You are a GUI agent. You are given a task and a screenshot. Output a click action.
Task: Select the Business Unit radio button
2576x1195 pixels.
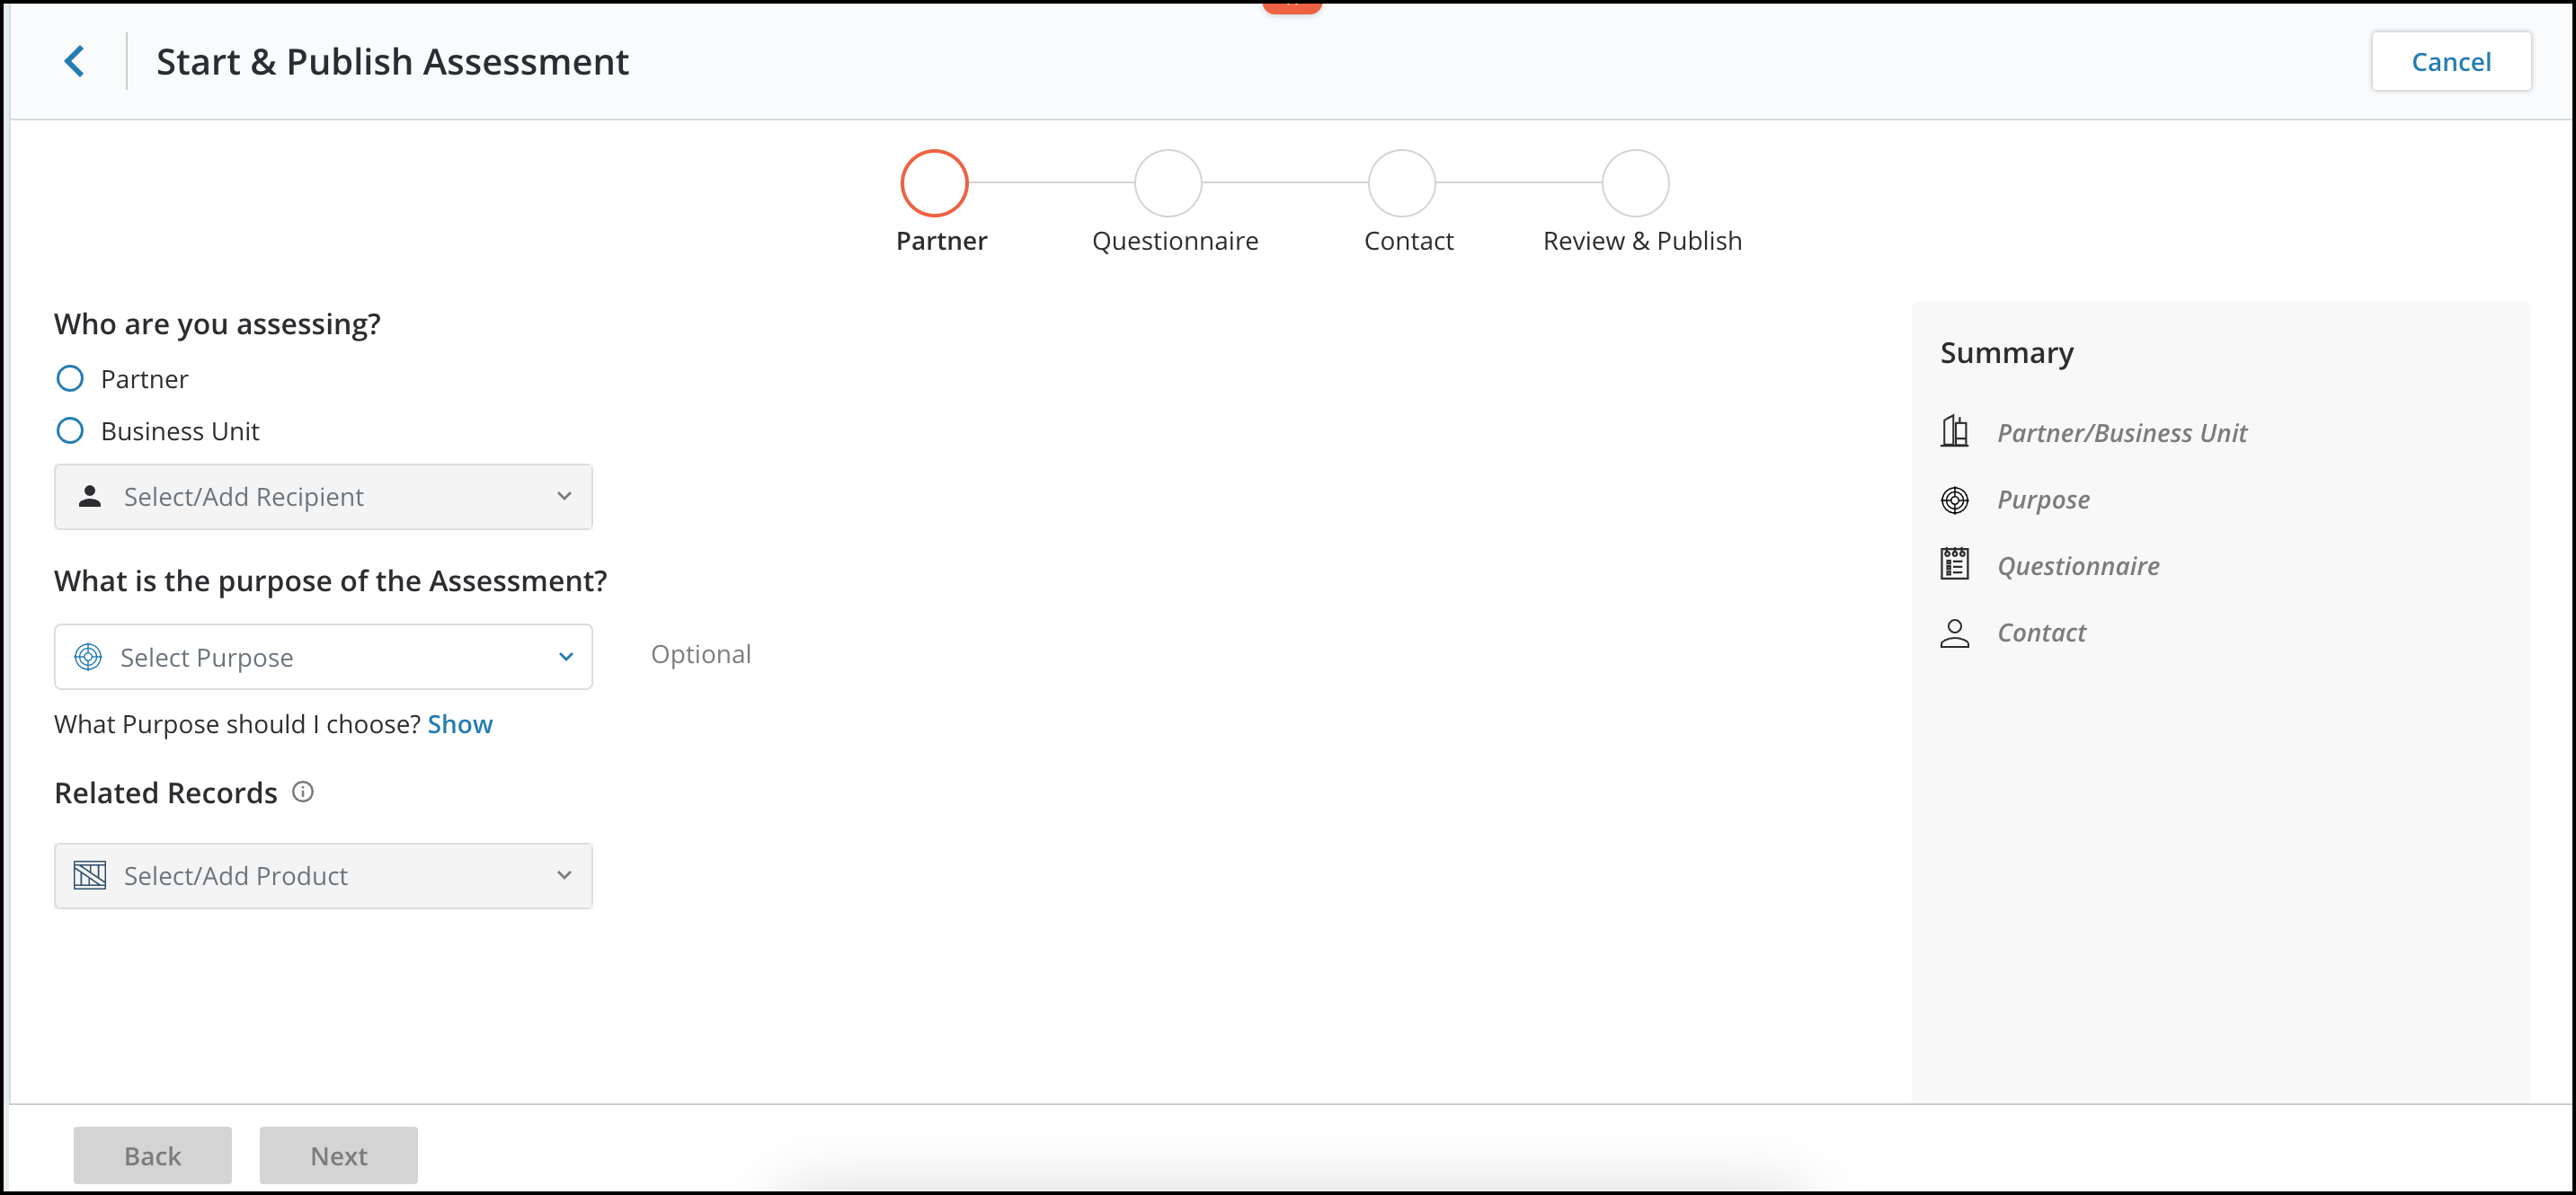tap(70, 431)
